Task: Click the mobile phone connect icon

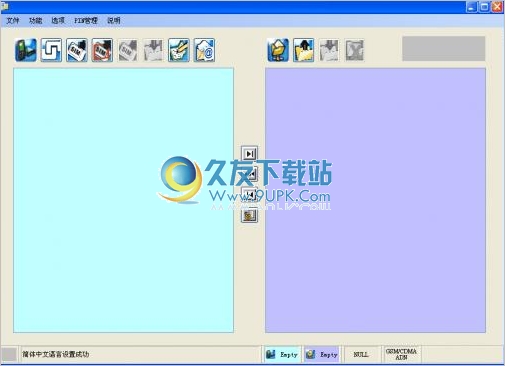Action: 26,50
